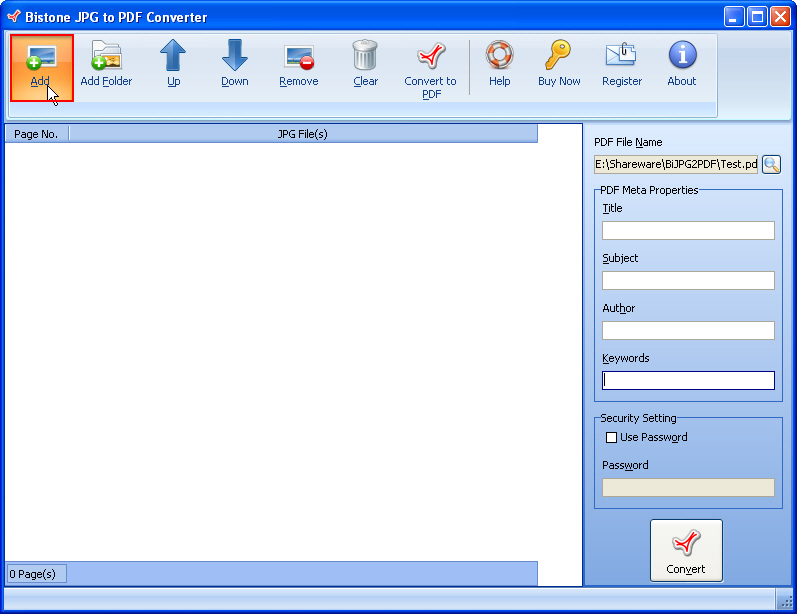
Task: Click the JPG File(s) column header
Action: (x=303, y=134)
